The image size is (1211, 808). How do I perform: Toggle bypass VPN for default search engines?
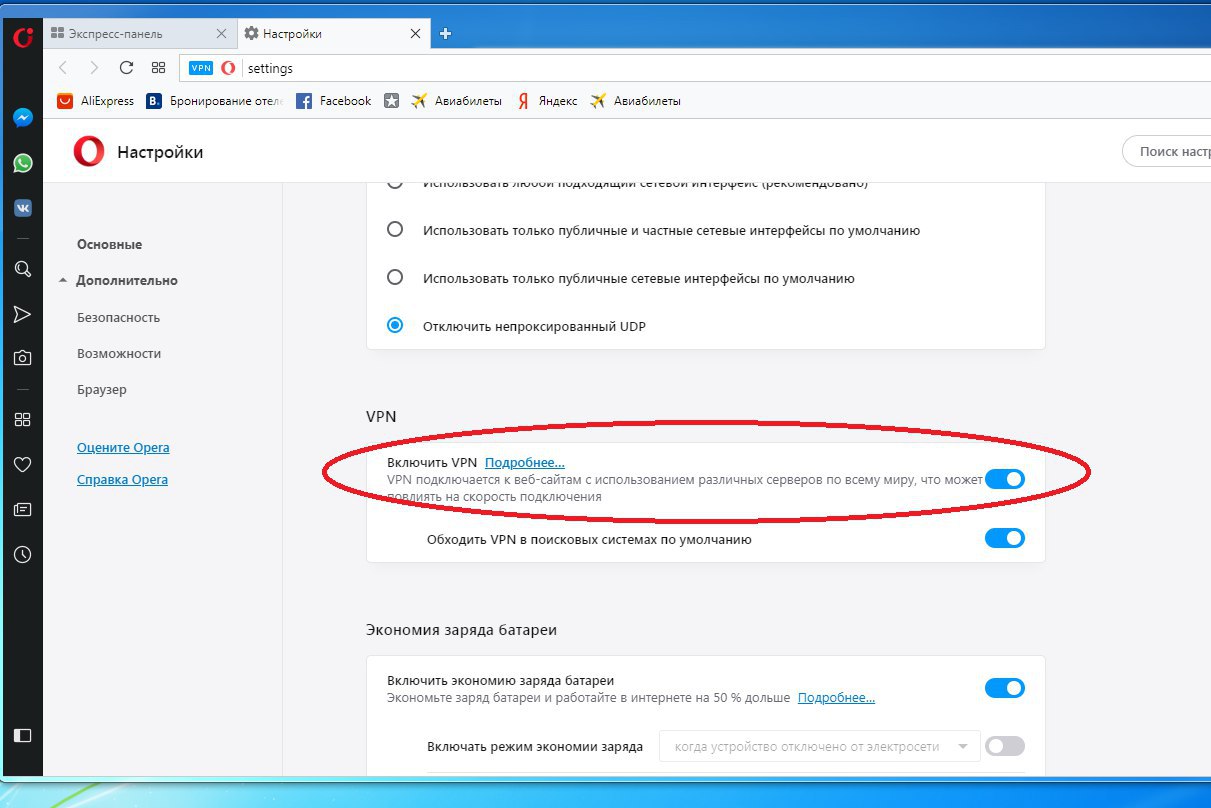click(1005, 538)
